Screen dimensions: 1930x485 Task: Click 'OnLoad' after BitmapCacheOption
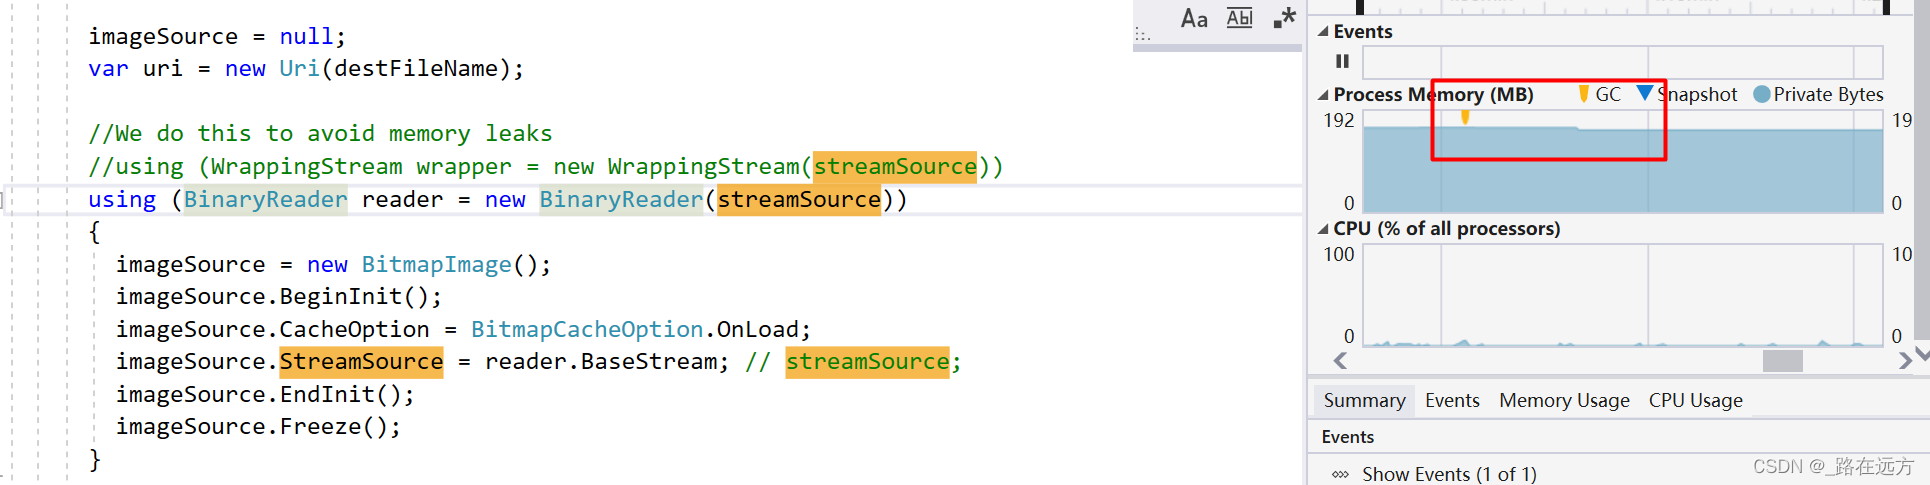[x=758, y=330]
